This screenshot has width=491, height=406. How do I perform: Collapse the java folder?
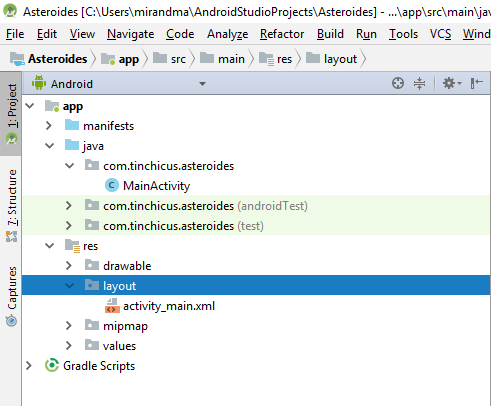click(49, 146)
